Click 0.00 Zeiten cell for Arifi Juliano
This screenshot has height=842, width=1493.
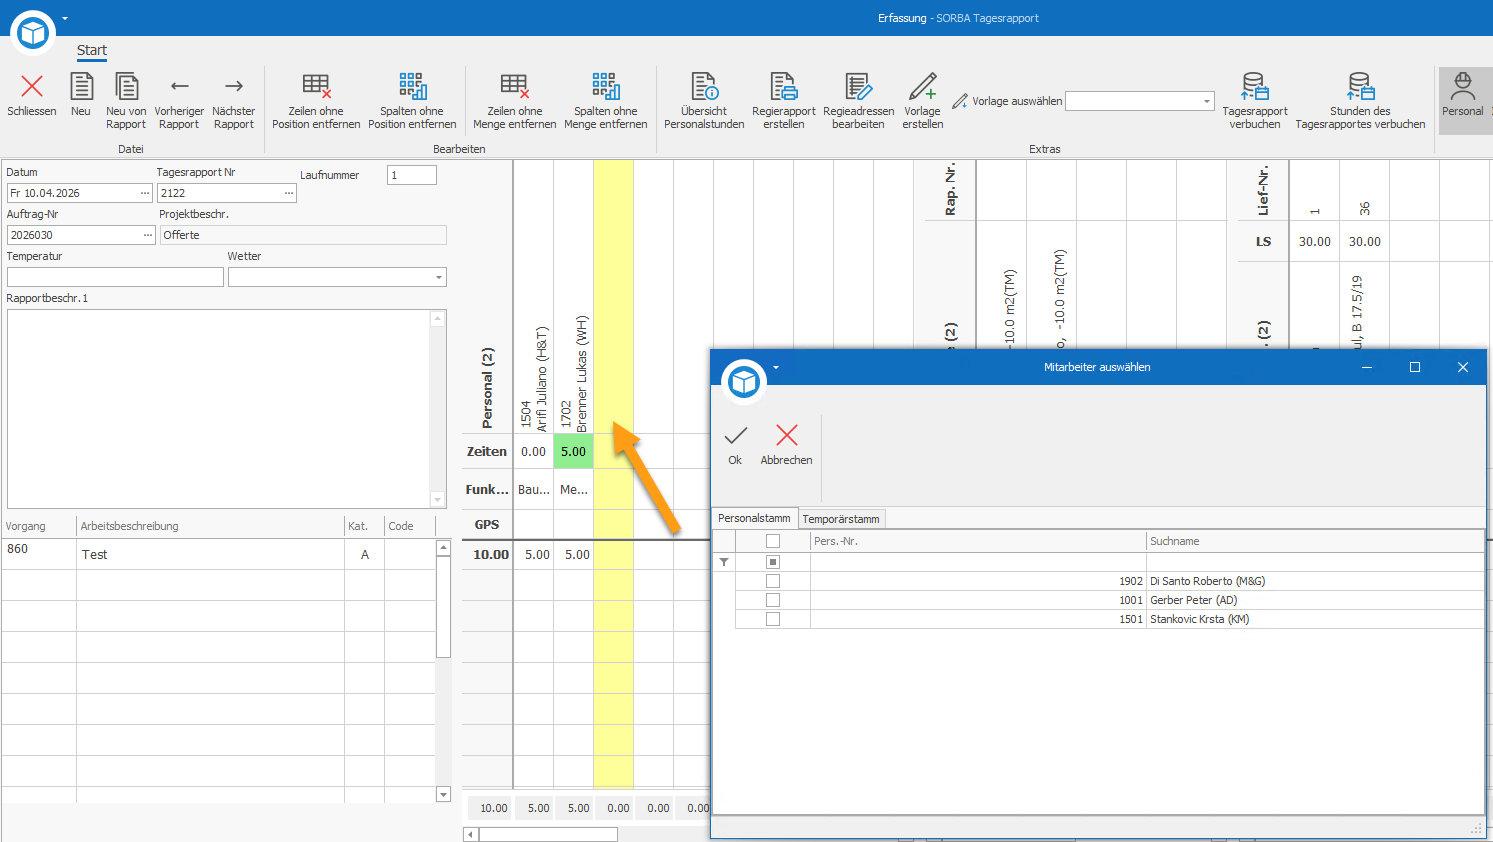(533, 452)
